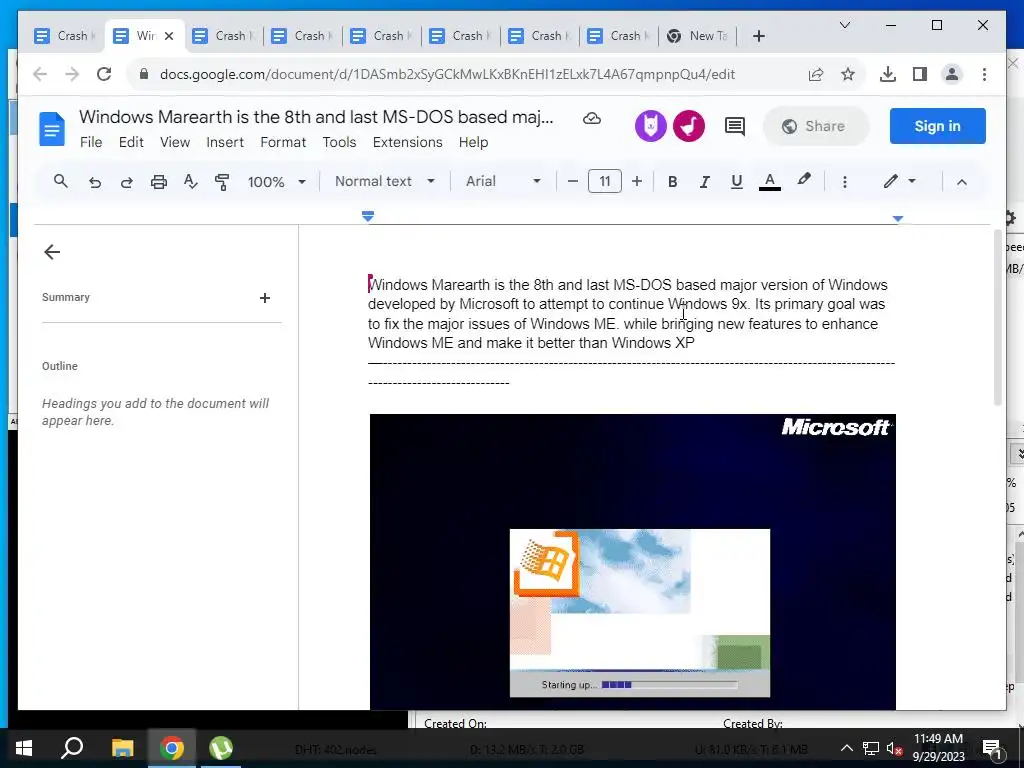
Task: Click the right indent ruler marker
Action: (x=898, y=219)
